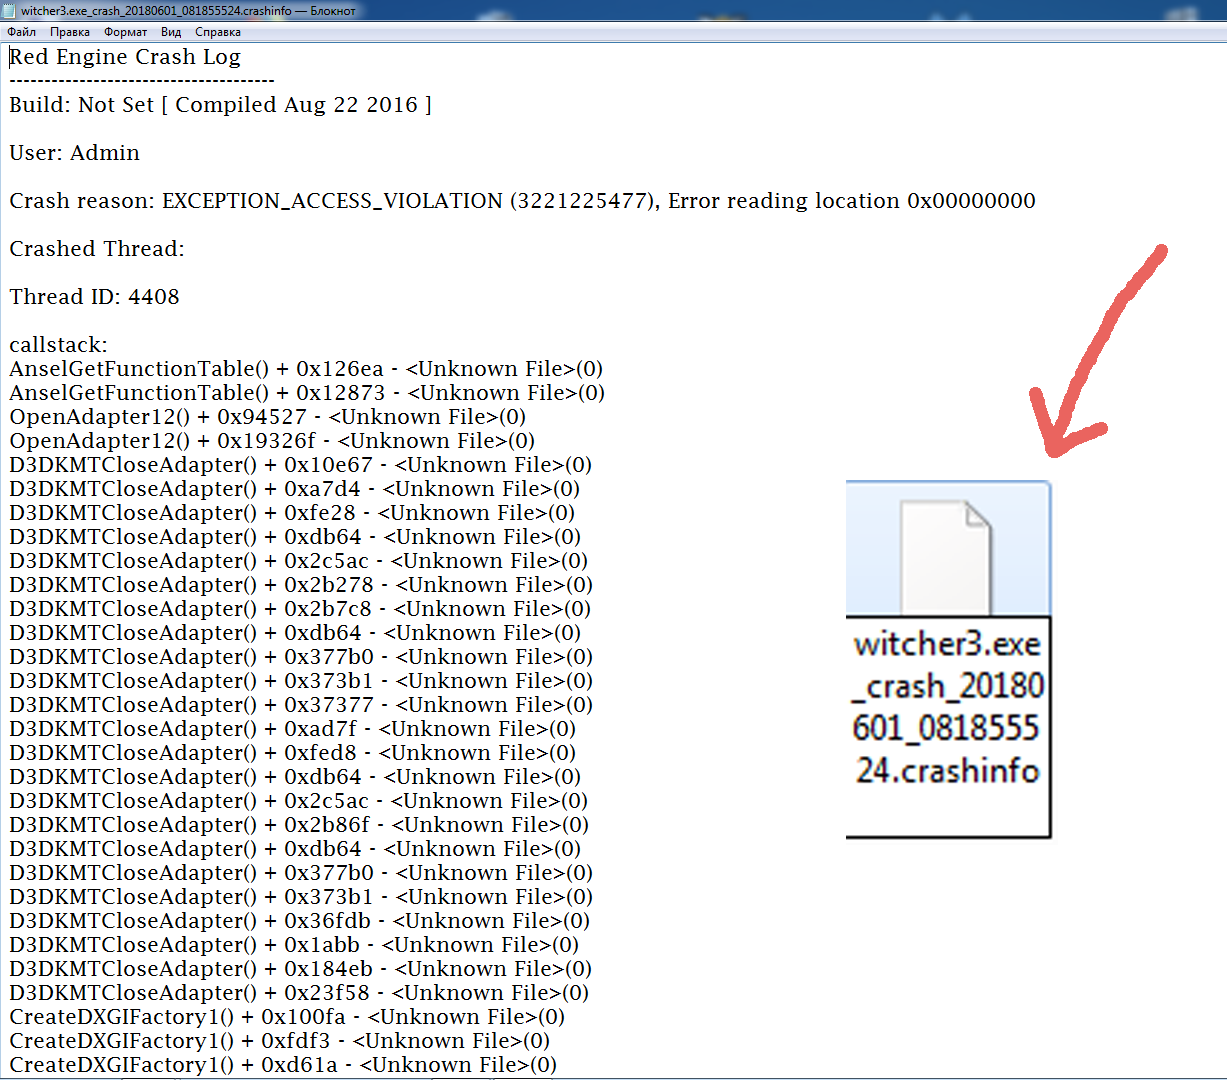Viewport: 1227px width, 1080px height.
Task: Click the 'callstack:' line
Action: [x=58, y=345]
